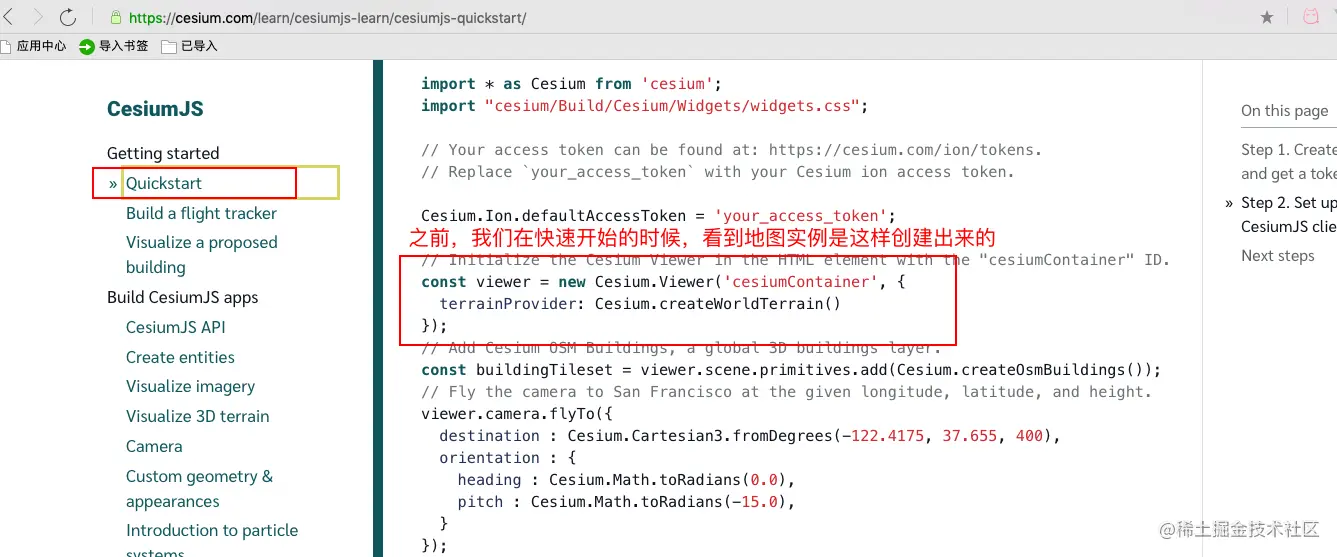Open Introduction to particle systems link
Screen dimensions: 1337x557
point(212,541)
